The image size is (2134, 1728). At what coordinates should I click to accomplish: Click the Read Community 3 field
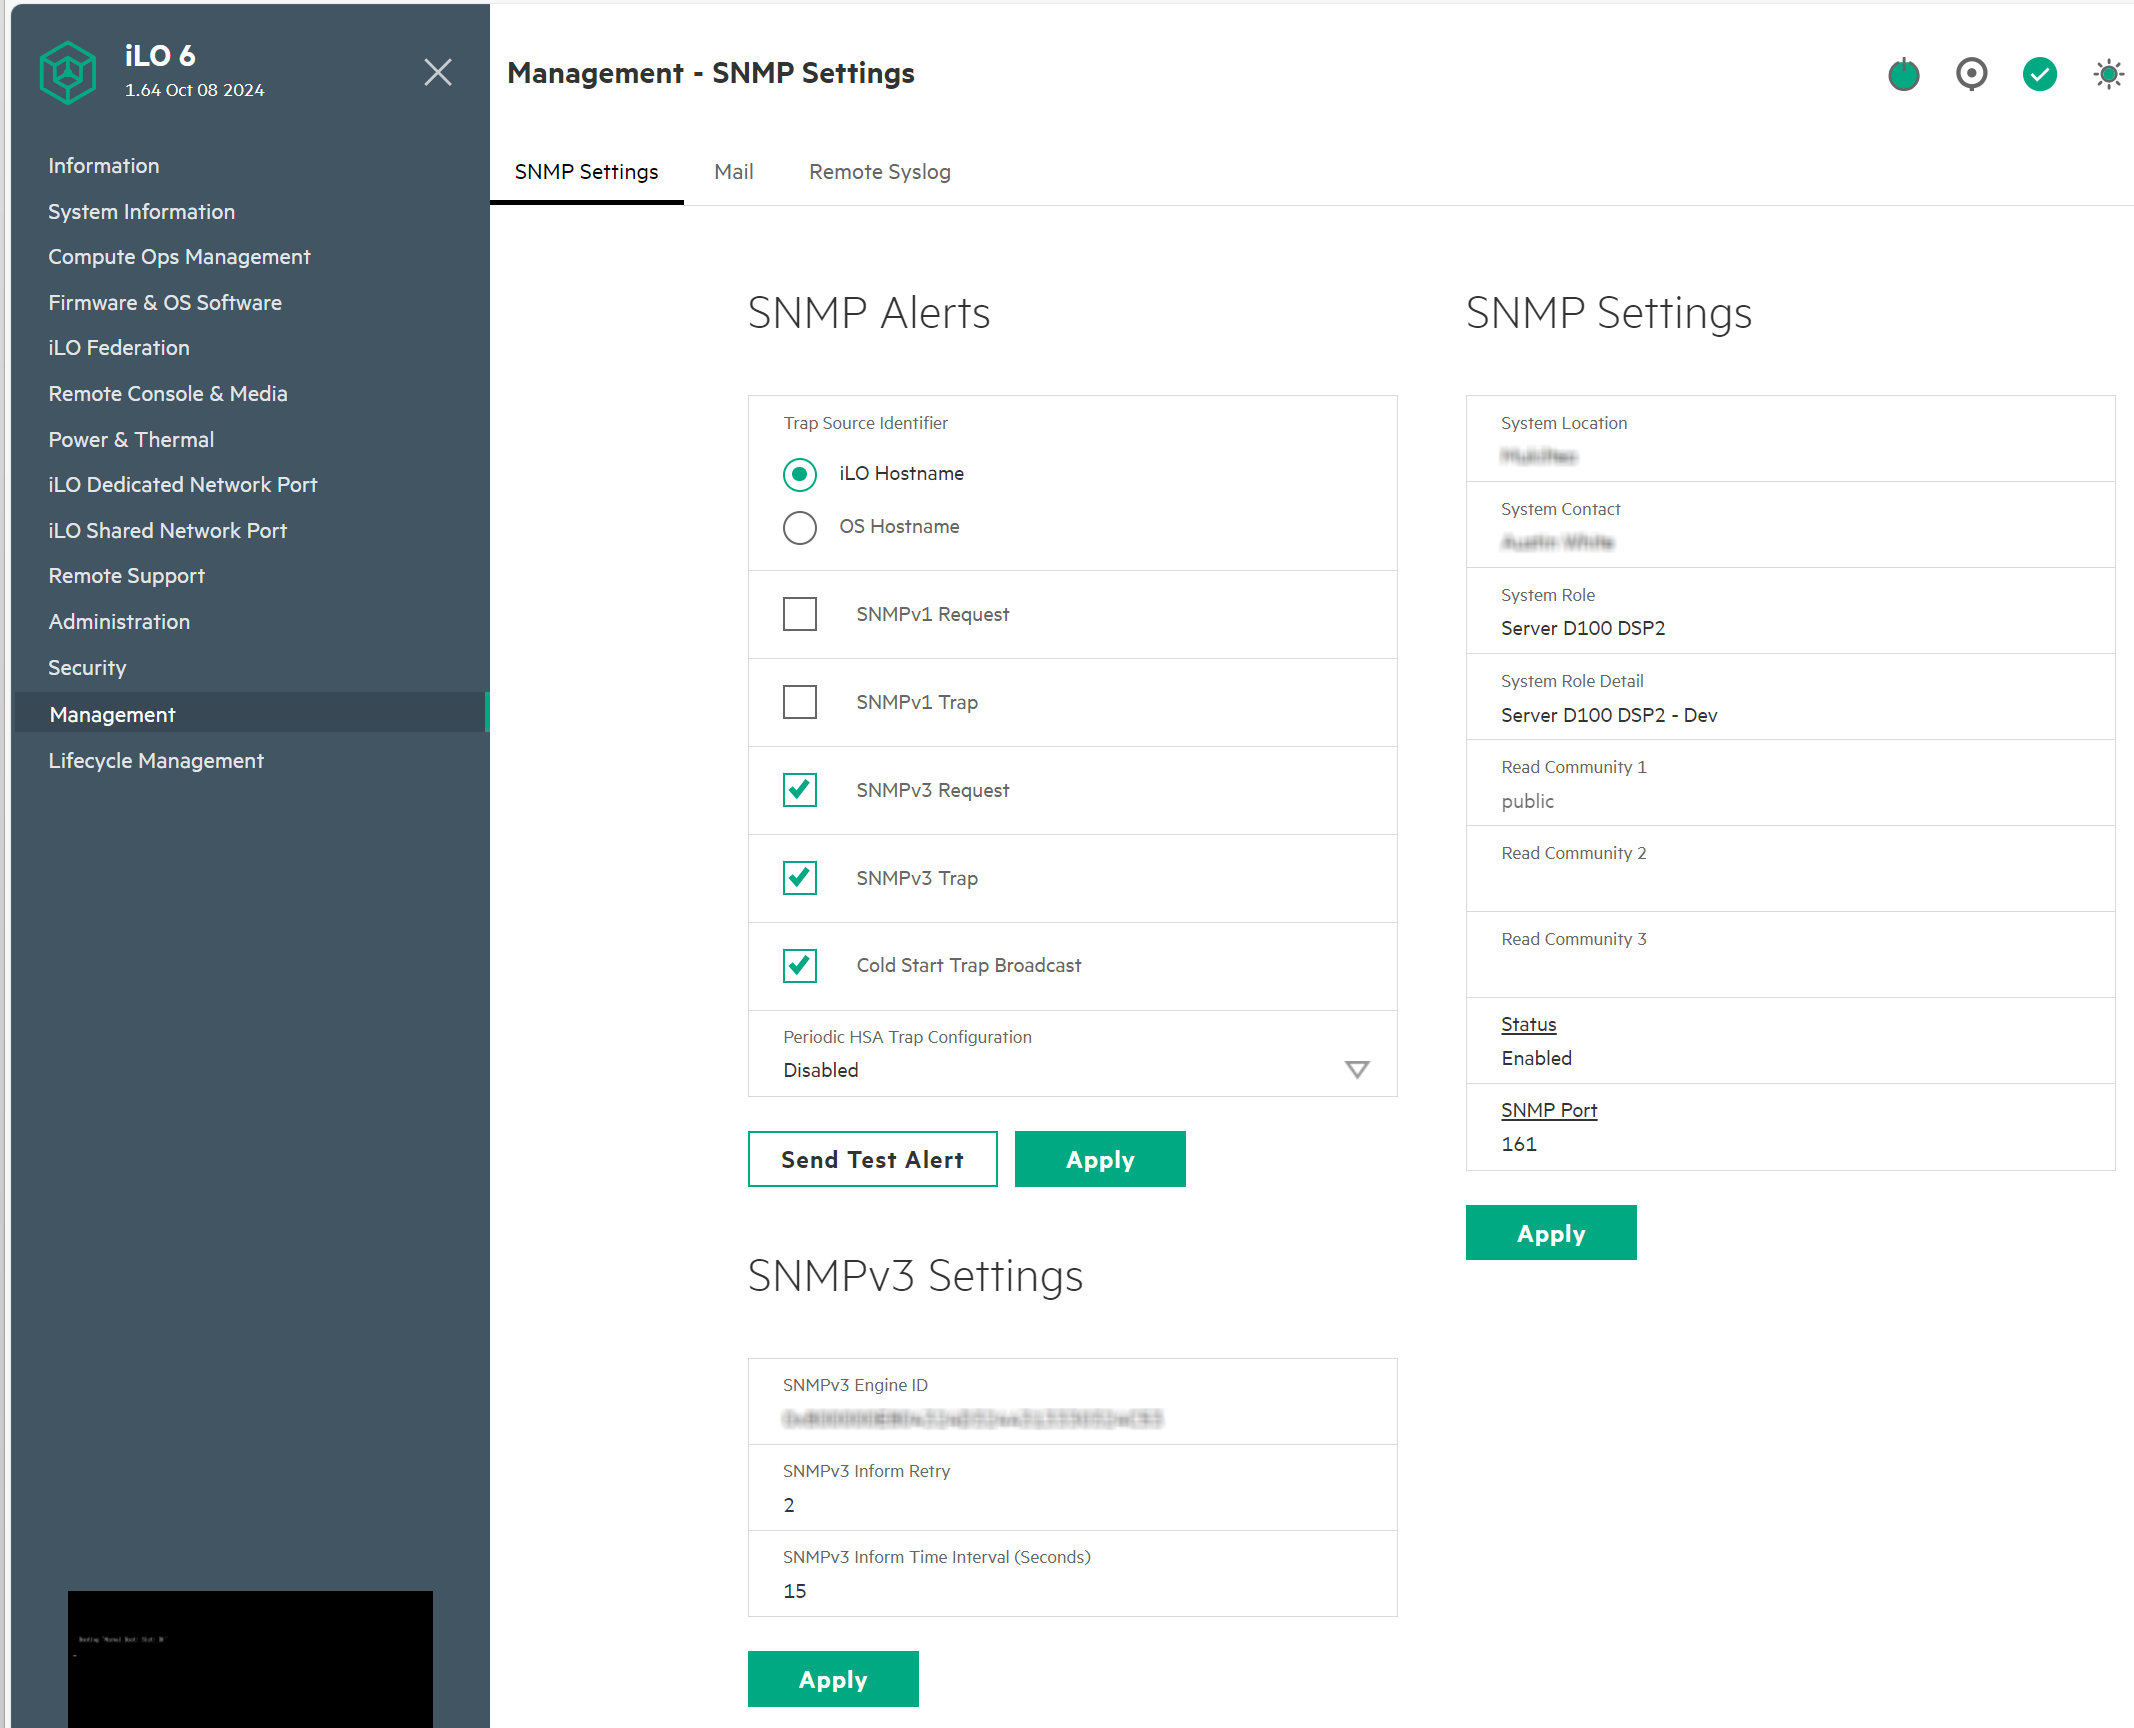point(1790,956)
